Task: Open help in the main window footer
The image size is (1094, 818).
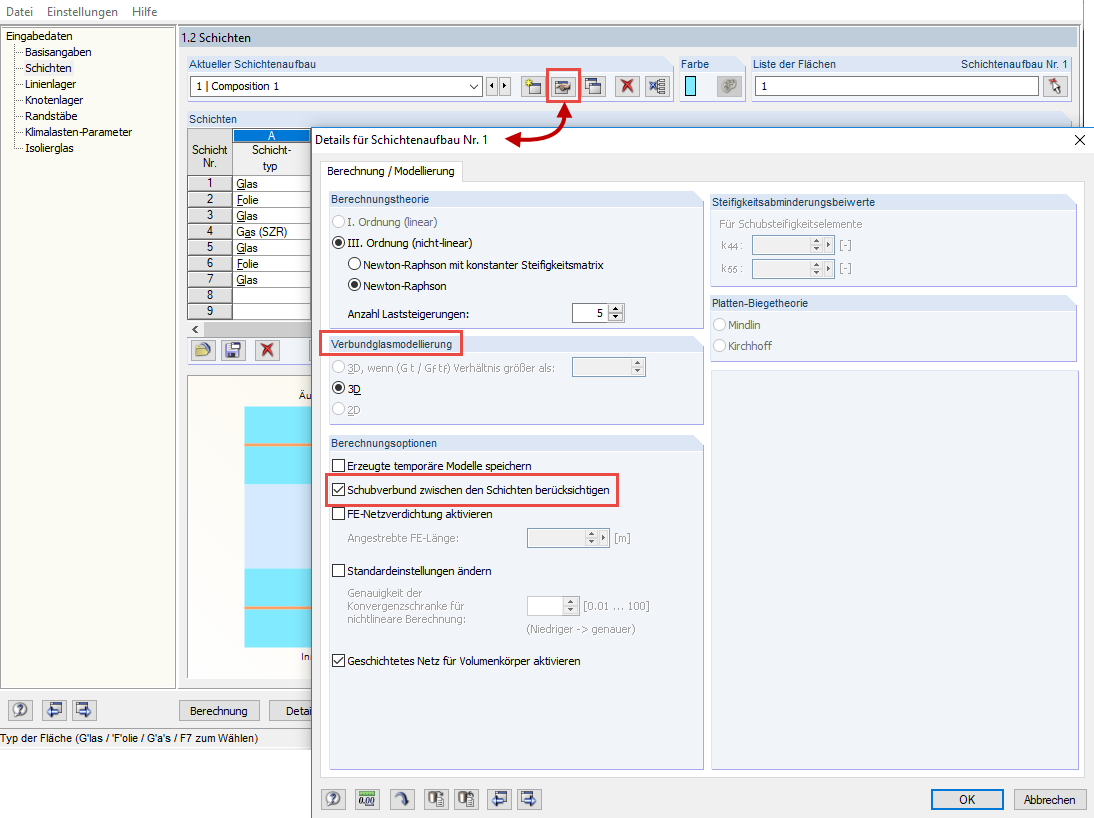Action: coord(20,711)
